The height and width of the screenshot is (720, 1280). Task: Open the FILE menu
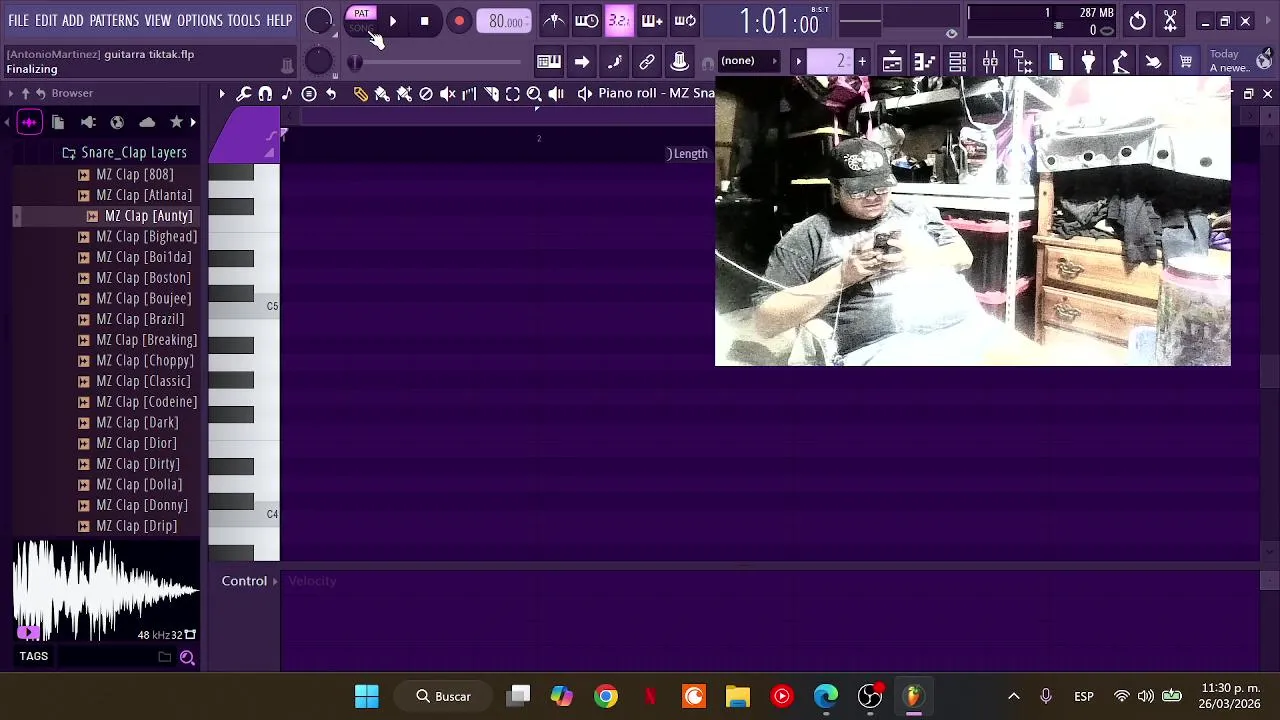click(19, 20)
